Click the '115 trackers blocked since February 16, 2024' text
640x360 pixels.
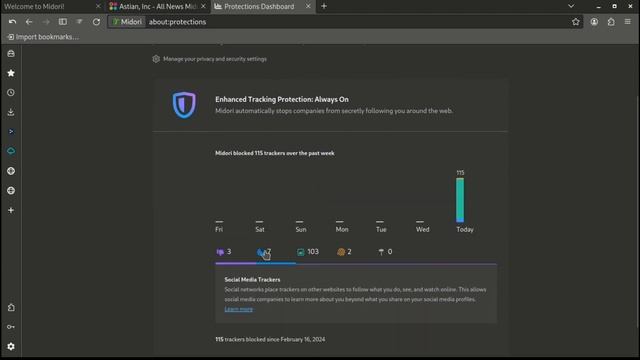pos(270,339)
